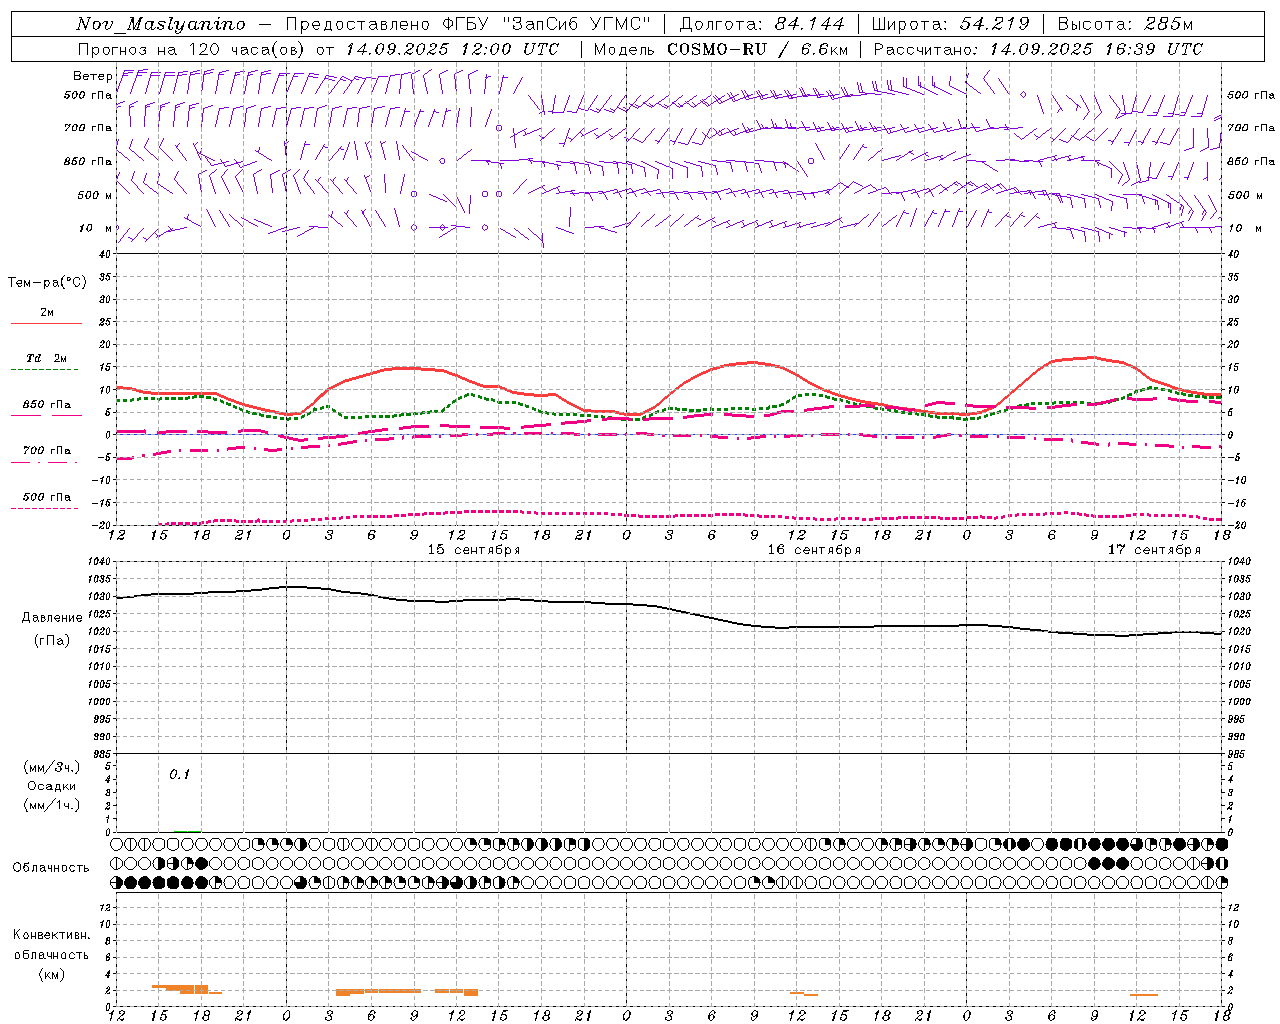Click the 500 гПа dotted temperature legend line

tap(45, 508)
